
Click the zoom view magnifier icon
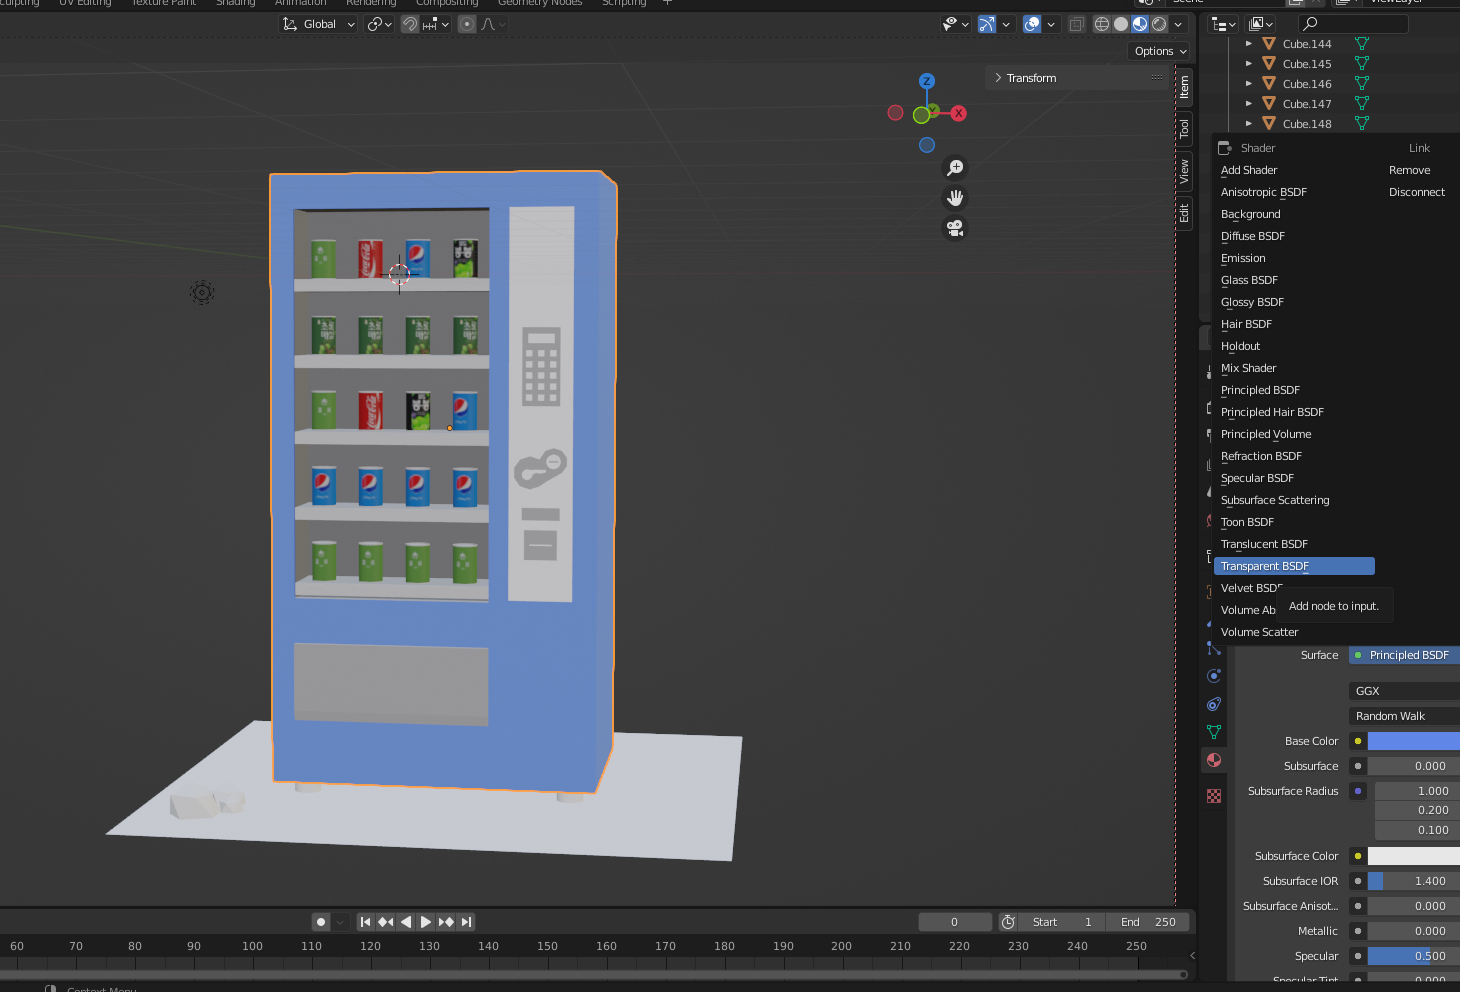point(955,168)
